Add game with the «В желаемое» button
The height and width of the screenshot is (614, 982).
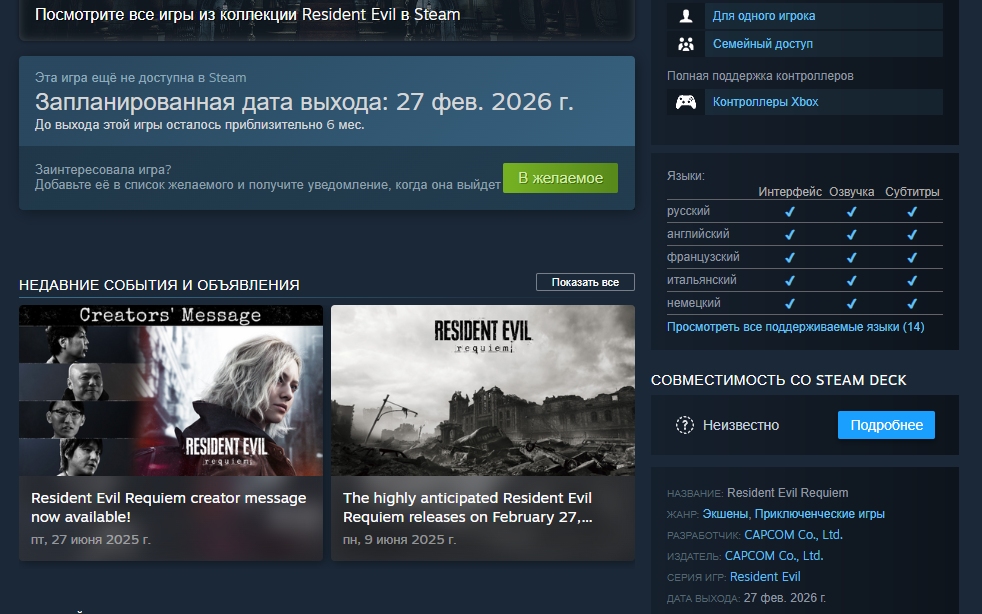[x=560, y=178]
